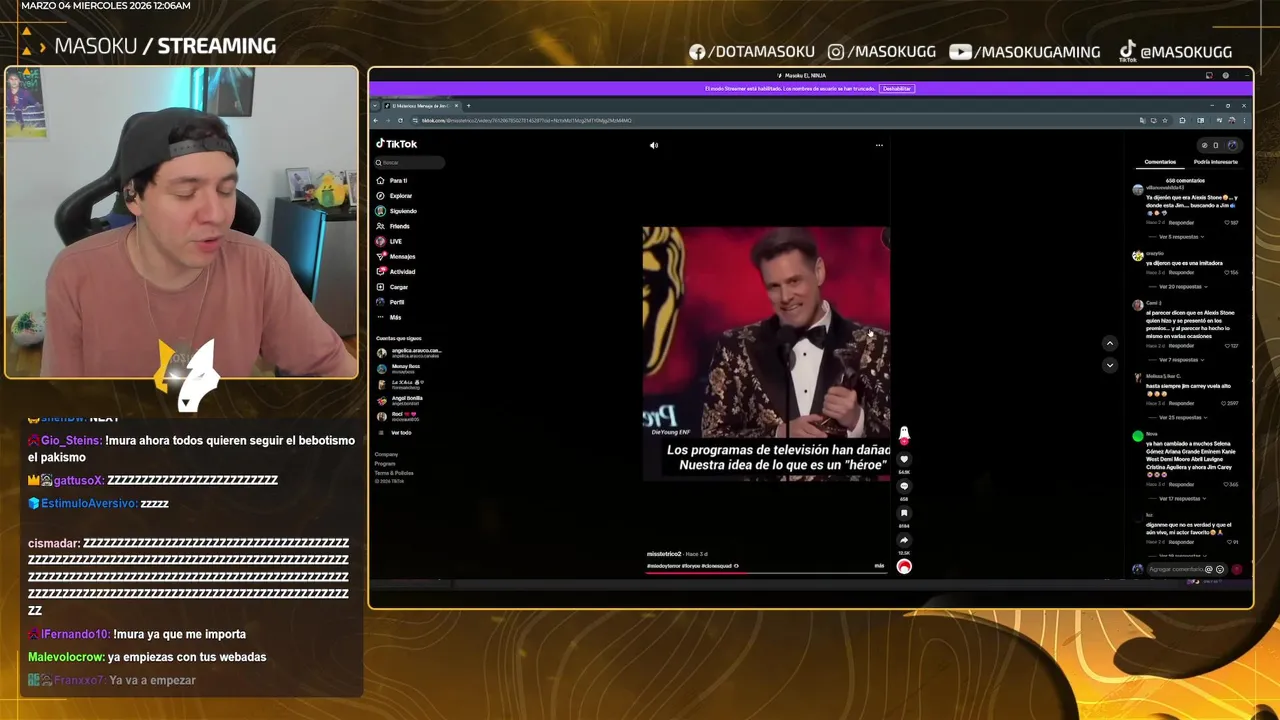Image resolution: width=1280 pixels, height=720 pixels.
Task: Open the browser three-dot menu
Action: tap(1244, 120)
